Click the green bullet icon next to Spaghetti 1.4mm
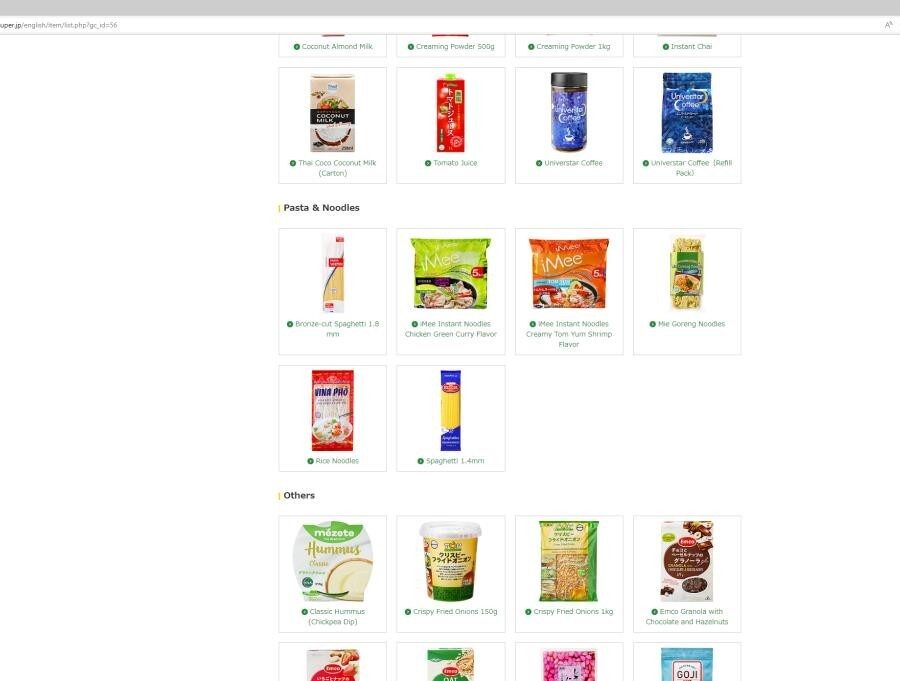The image size is (900, 681). tap(421, 461)
